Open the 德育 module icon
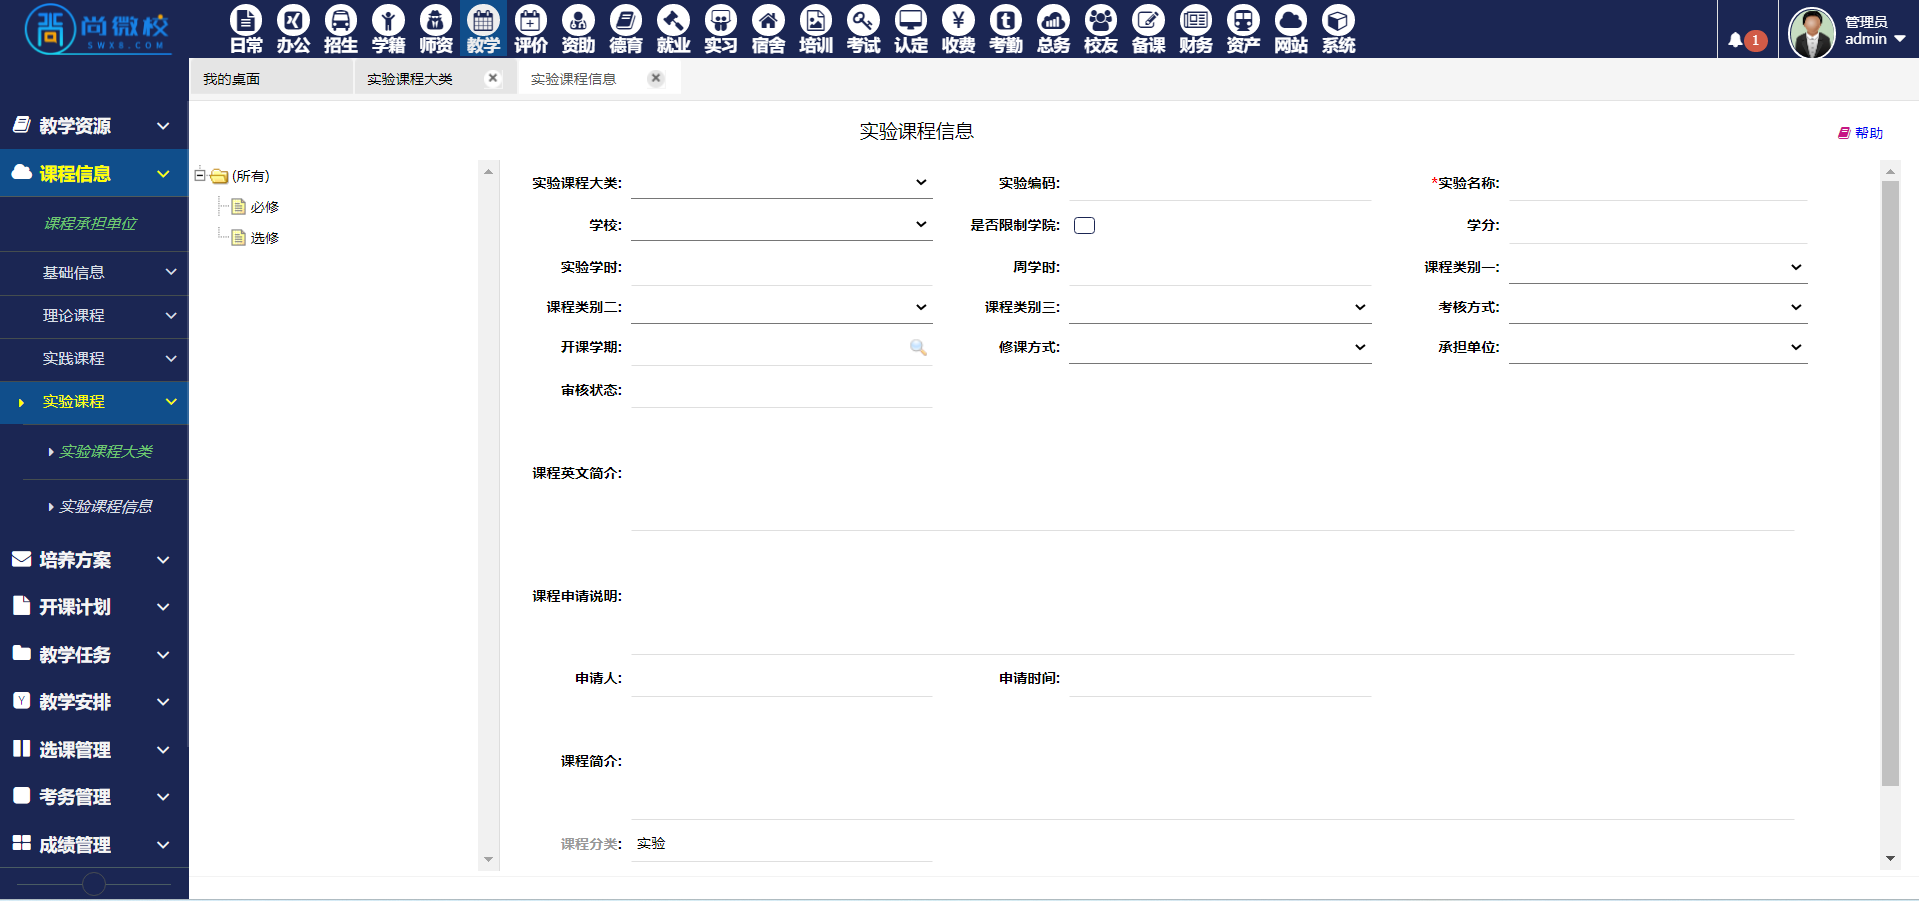This screenshot has height=901, width=1919. click(626, 29)
